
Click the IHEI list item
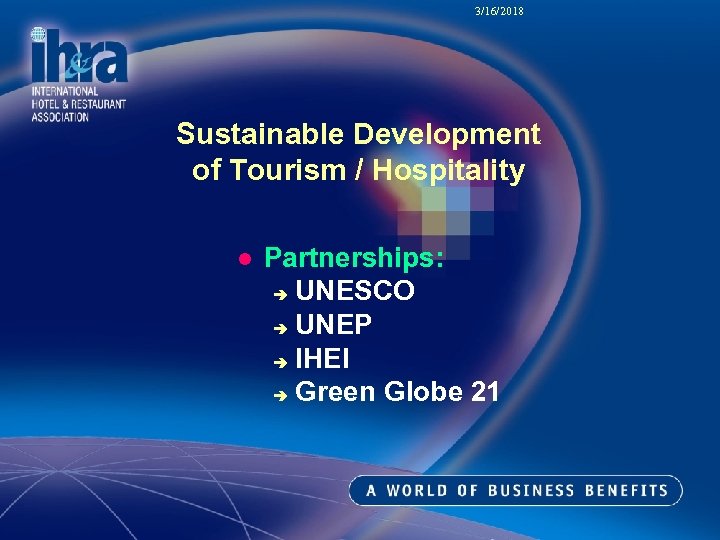[x=322, y=358]
